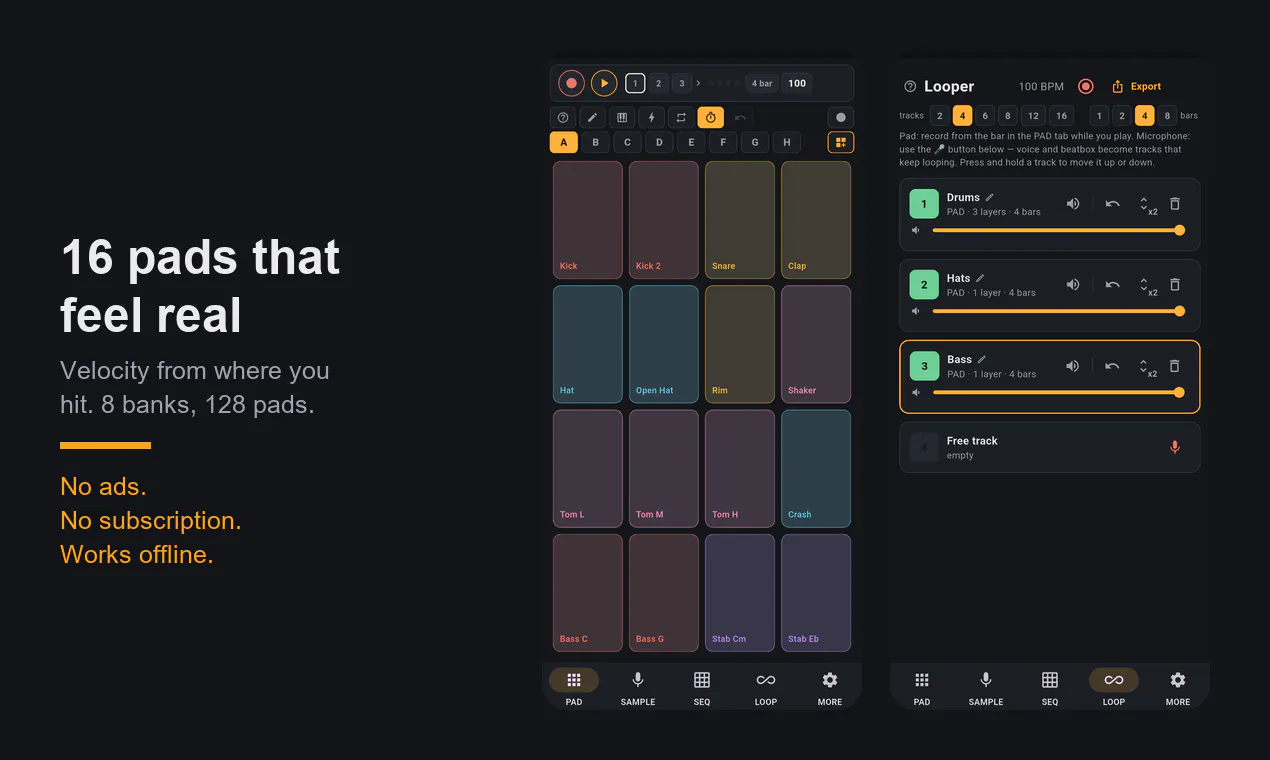
Task: Hit the orange play button on pad screen
Action: tap(604, 83)
